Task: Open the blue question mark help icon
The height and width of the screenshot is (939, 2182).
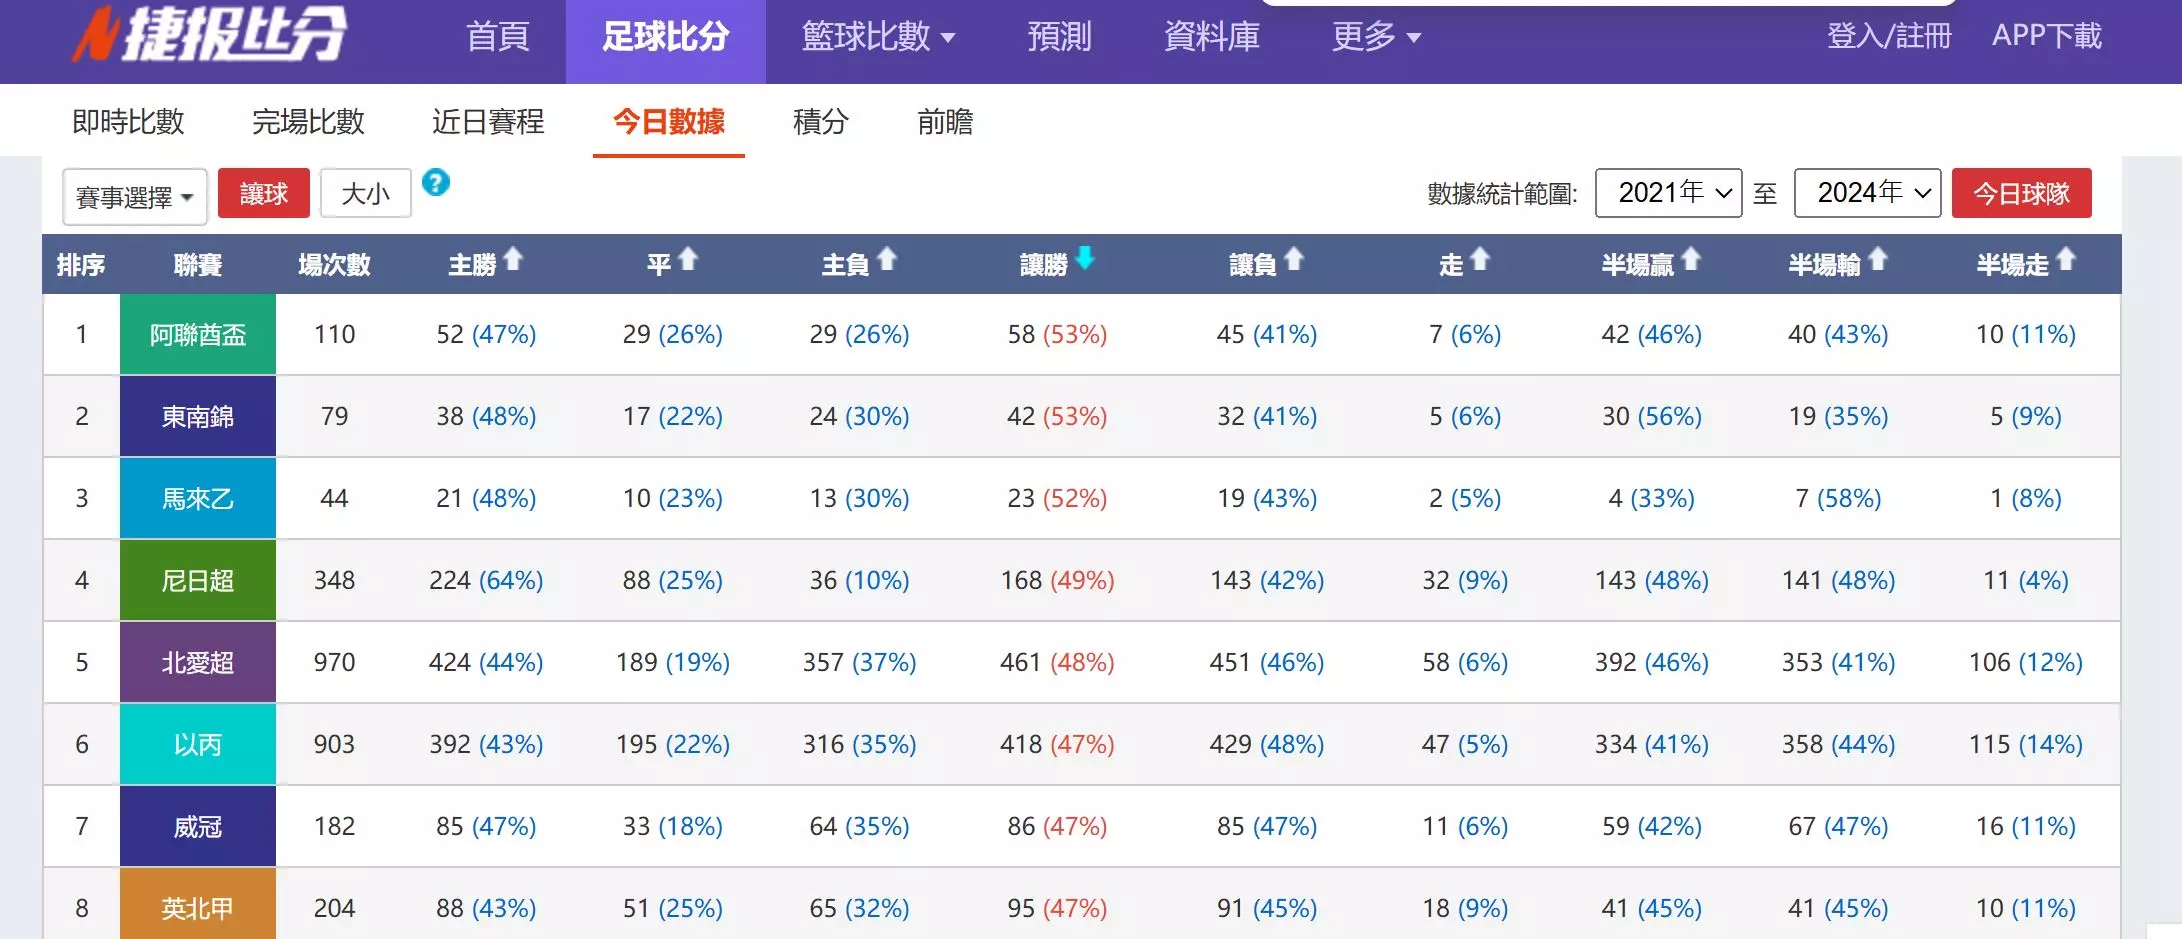Action: [436, 183]
